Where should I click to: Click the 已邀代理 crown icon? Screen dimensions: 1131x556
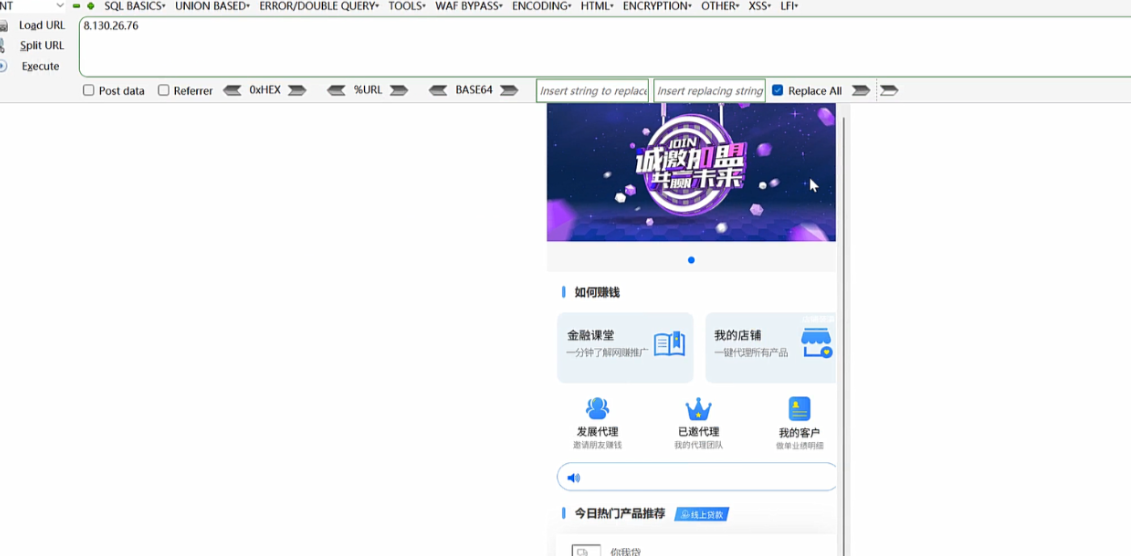click(698, 410)
